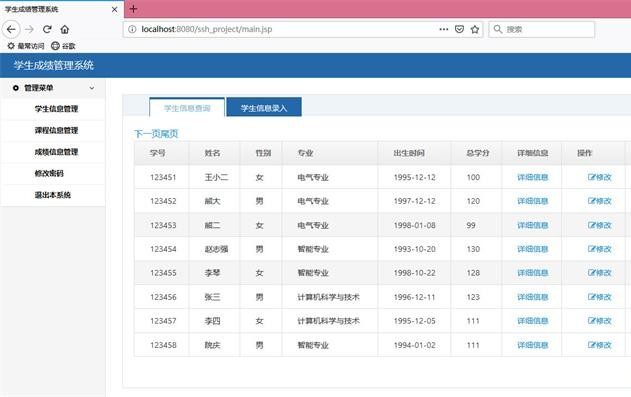Open 修改密码 in sidebar
The image size is (631, 397).
(x=49, y=173)
